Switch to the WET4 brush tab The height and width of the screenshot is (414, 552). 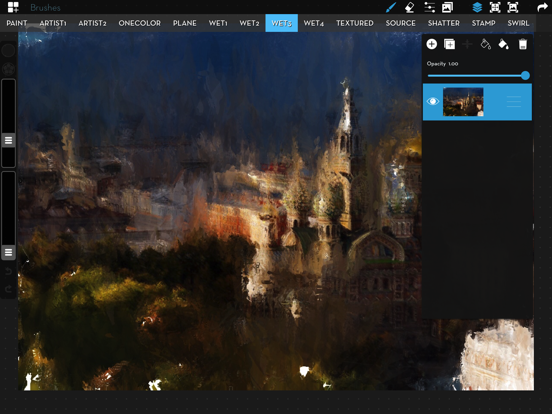click(x=314, y=23)
